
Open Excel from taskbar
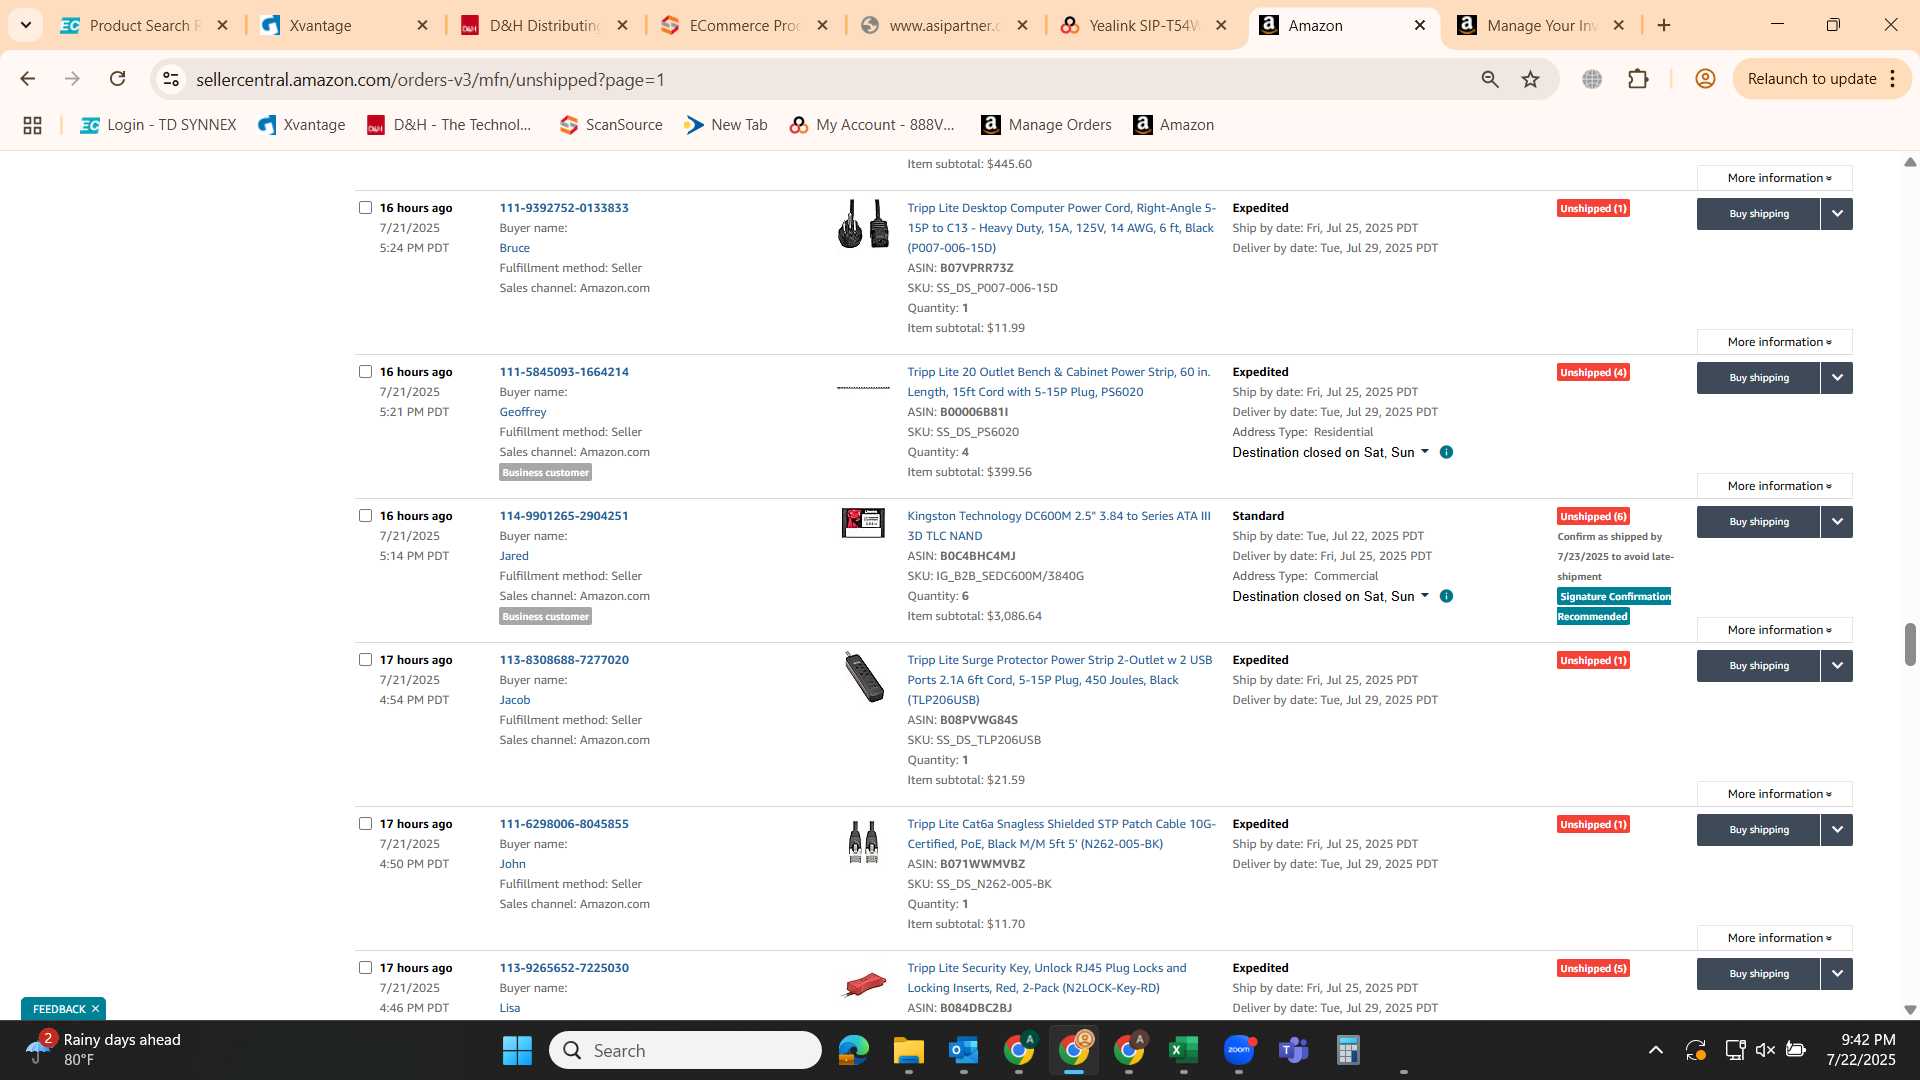point(1183,1051)
